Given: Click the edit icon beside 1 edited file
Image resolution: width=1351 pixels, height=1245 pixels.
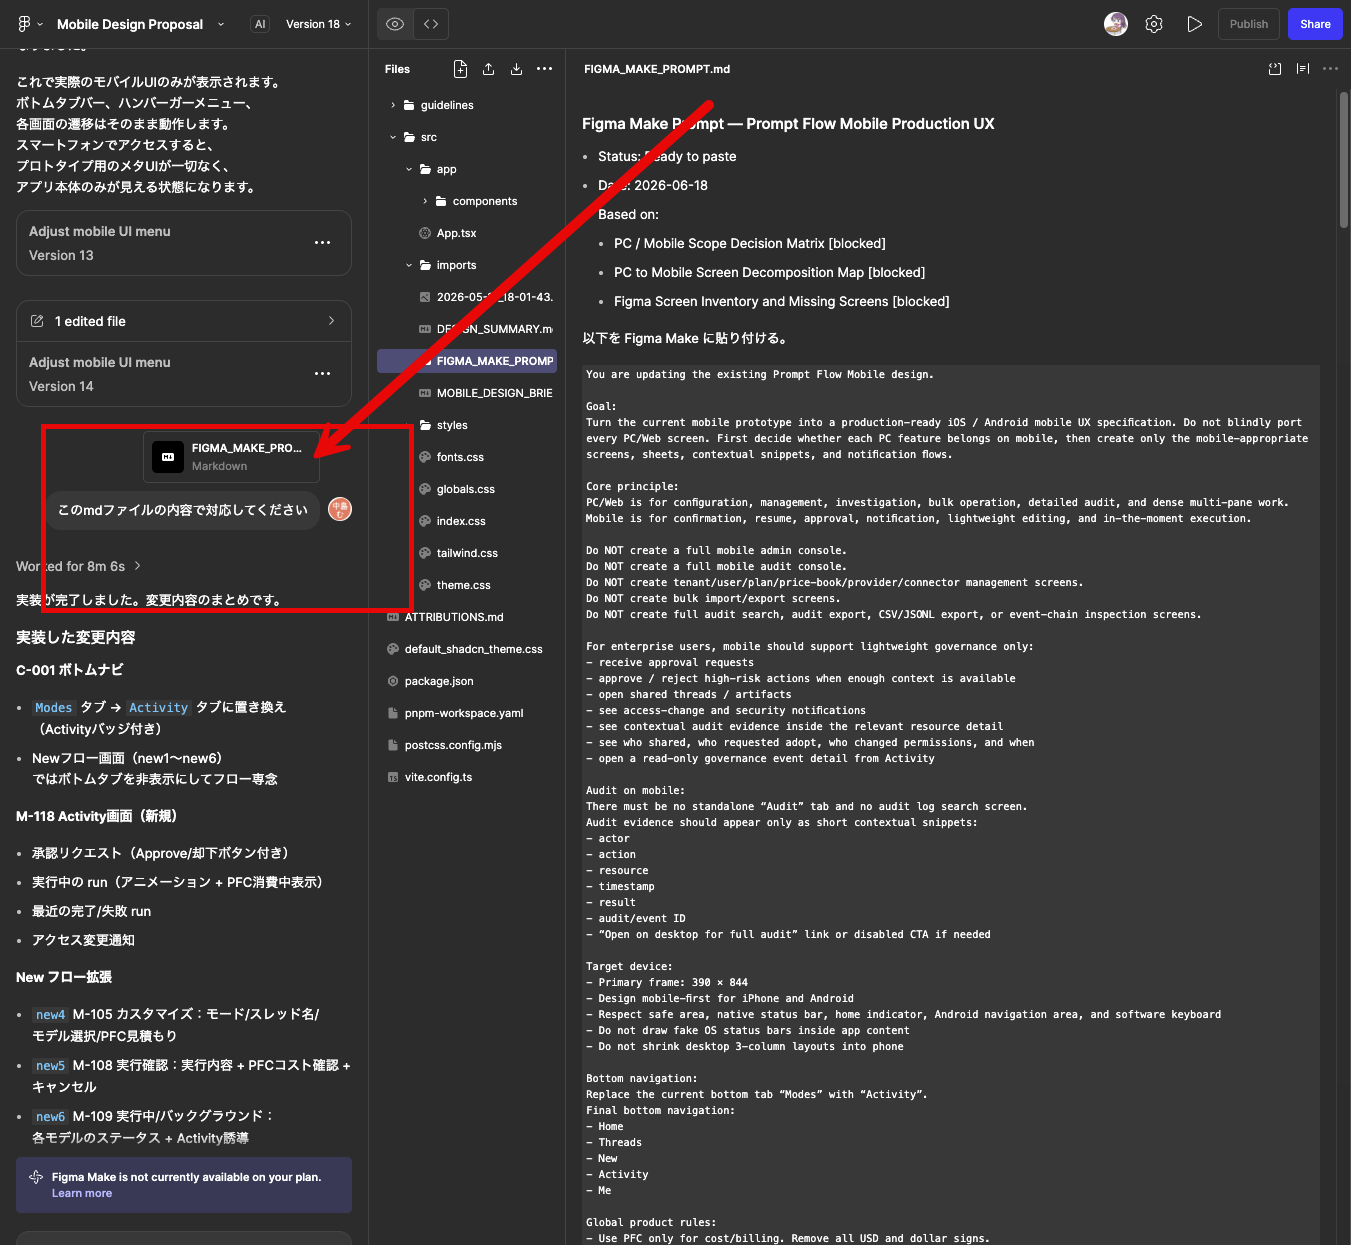Looking at the screenshot, I should (37, 321).
